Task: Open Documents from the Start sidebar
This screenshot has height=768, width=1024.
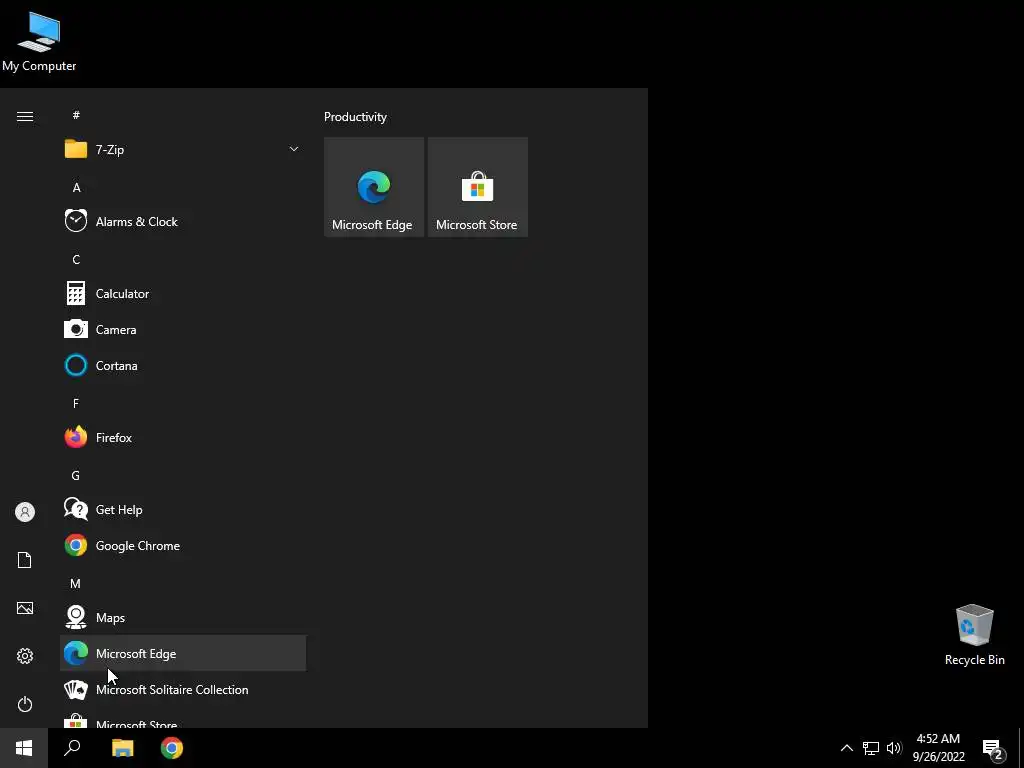Action: point(25,560)
